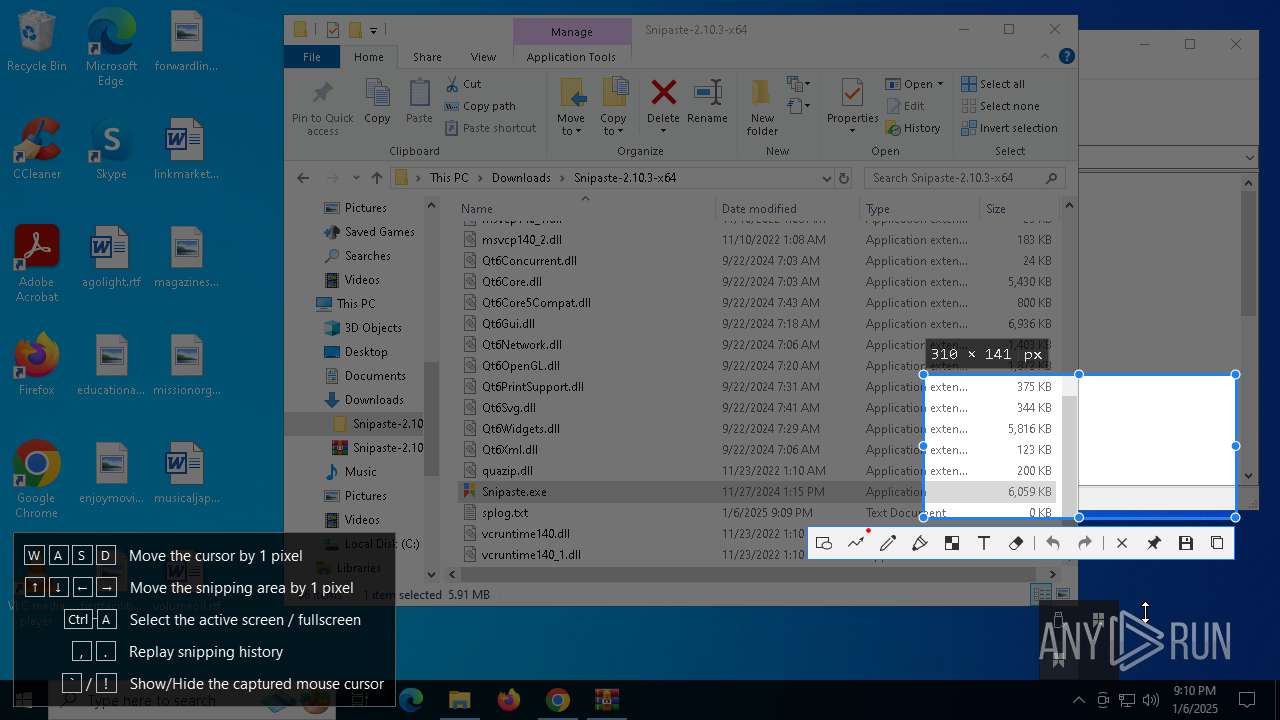Viewport: 1280px width, 720px height.
Task: Copy snip to clipboard
Action: tap(1217, 543)
